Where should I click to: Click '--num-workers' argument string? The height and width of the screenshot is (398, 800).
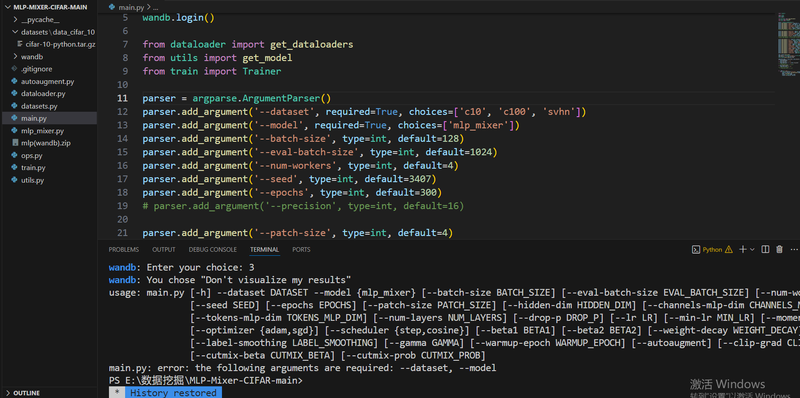coord(295,165)
